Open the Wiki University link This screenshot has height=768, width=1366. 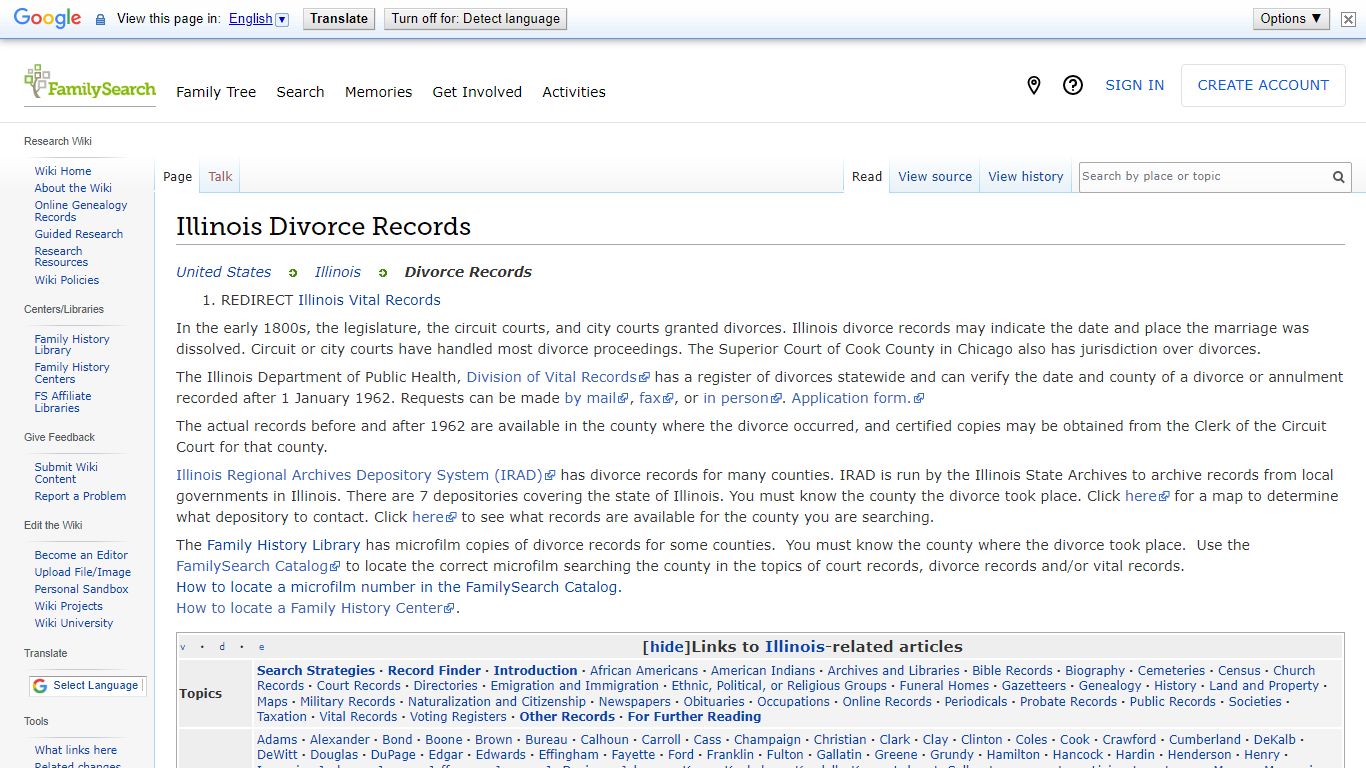[74, 623]
